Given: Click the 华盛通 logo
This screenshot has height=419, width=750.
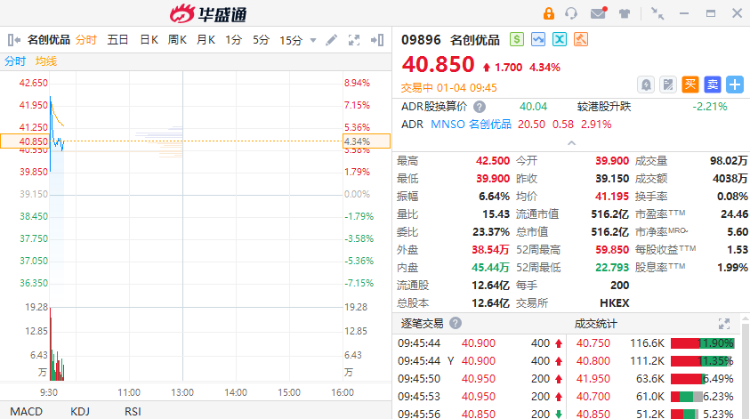Looking at the screenshot, I should click(x=208, y=13).
